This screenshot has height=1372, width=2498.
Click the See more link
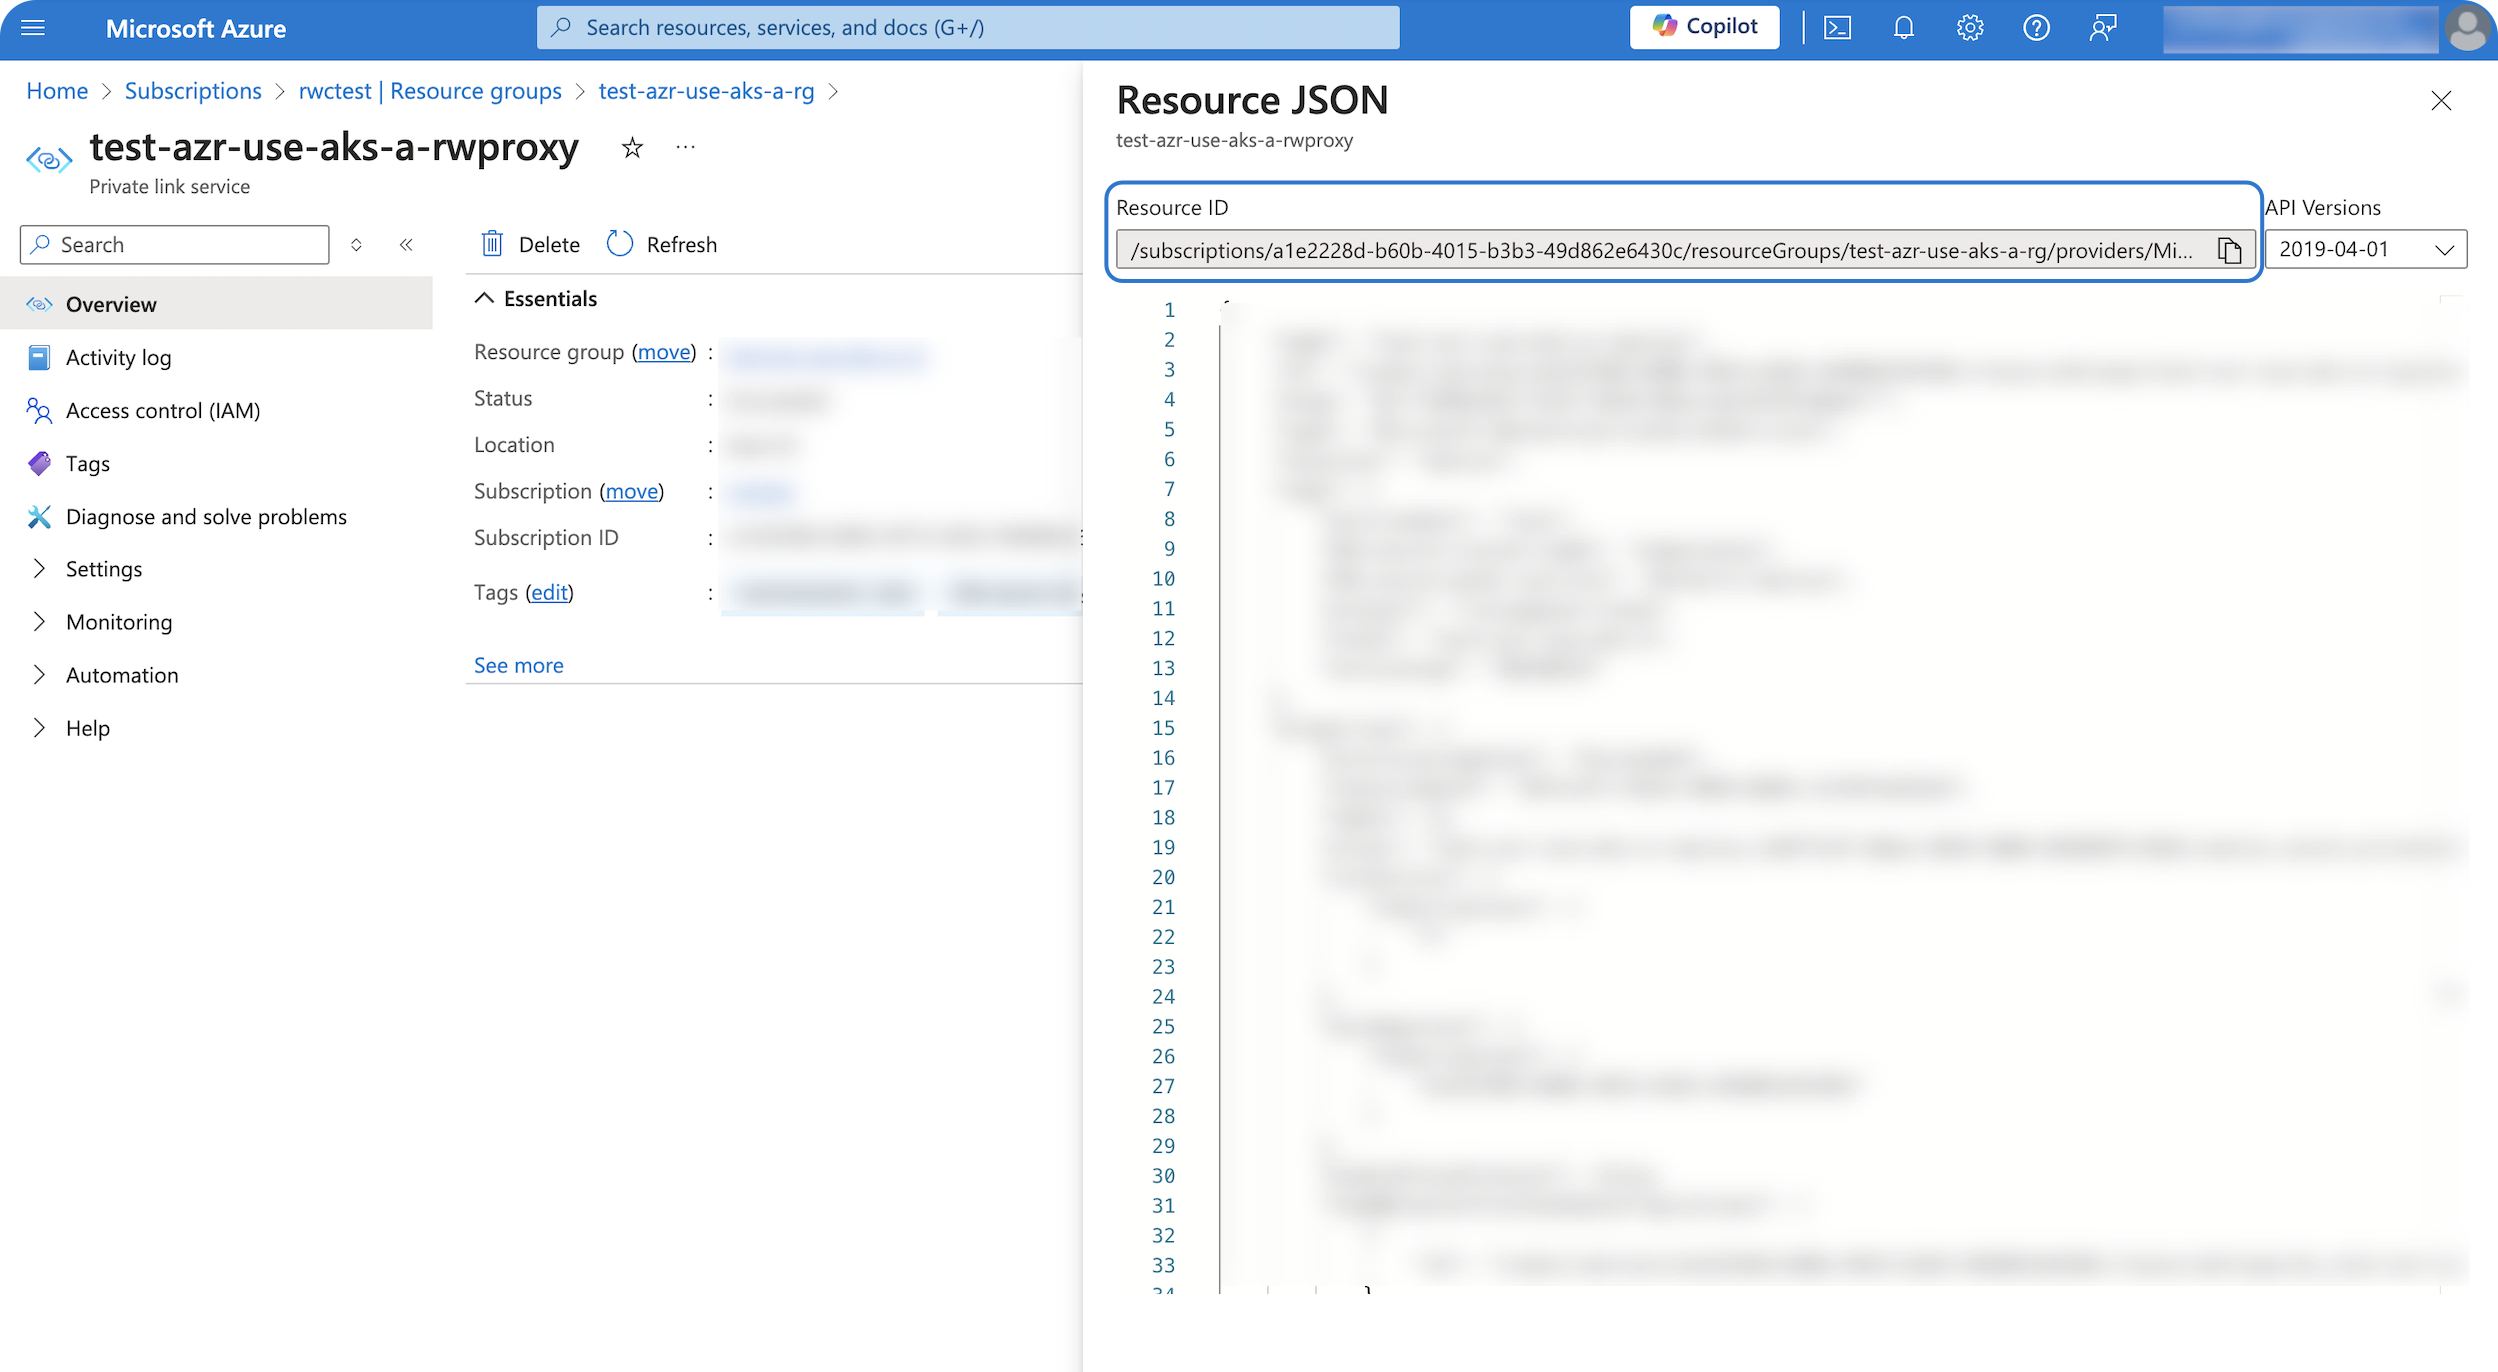pos(518,665)
